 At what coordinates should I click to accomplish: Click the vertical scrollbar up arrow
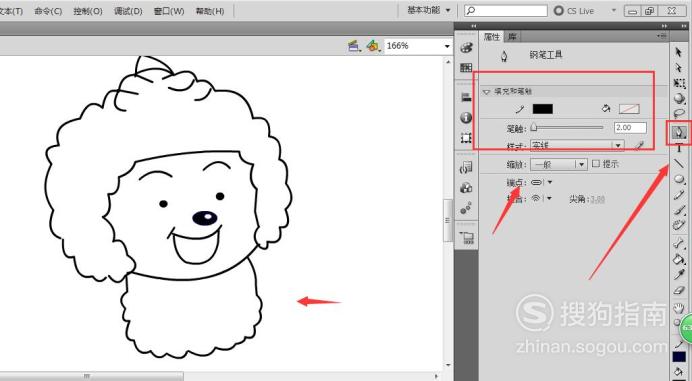[448, 62]
